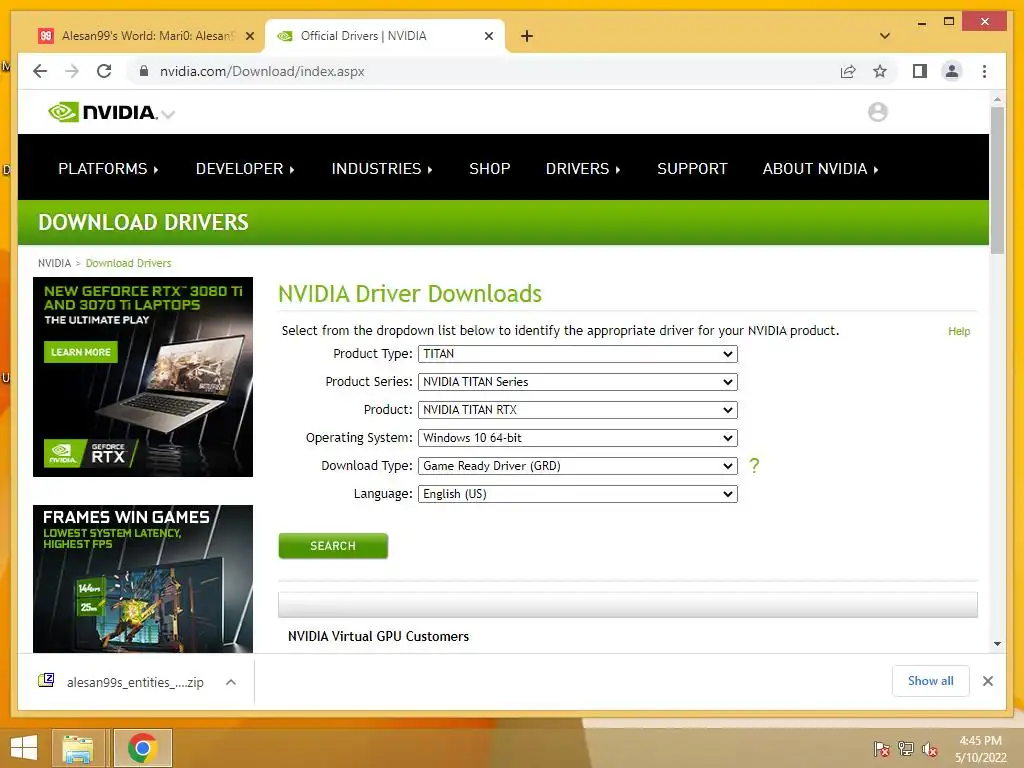Click Show all downloads

[931, 681]
